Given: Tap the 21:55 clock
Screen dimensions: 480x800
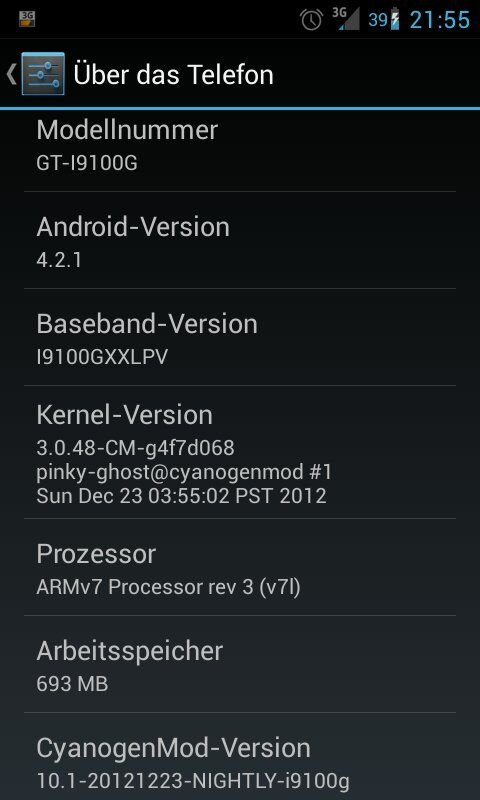Looking at the screenshot, I should (440, 20).
